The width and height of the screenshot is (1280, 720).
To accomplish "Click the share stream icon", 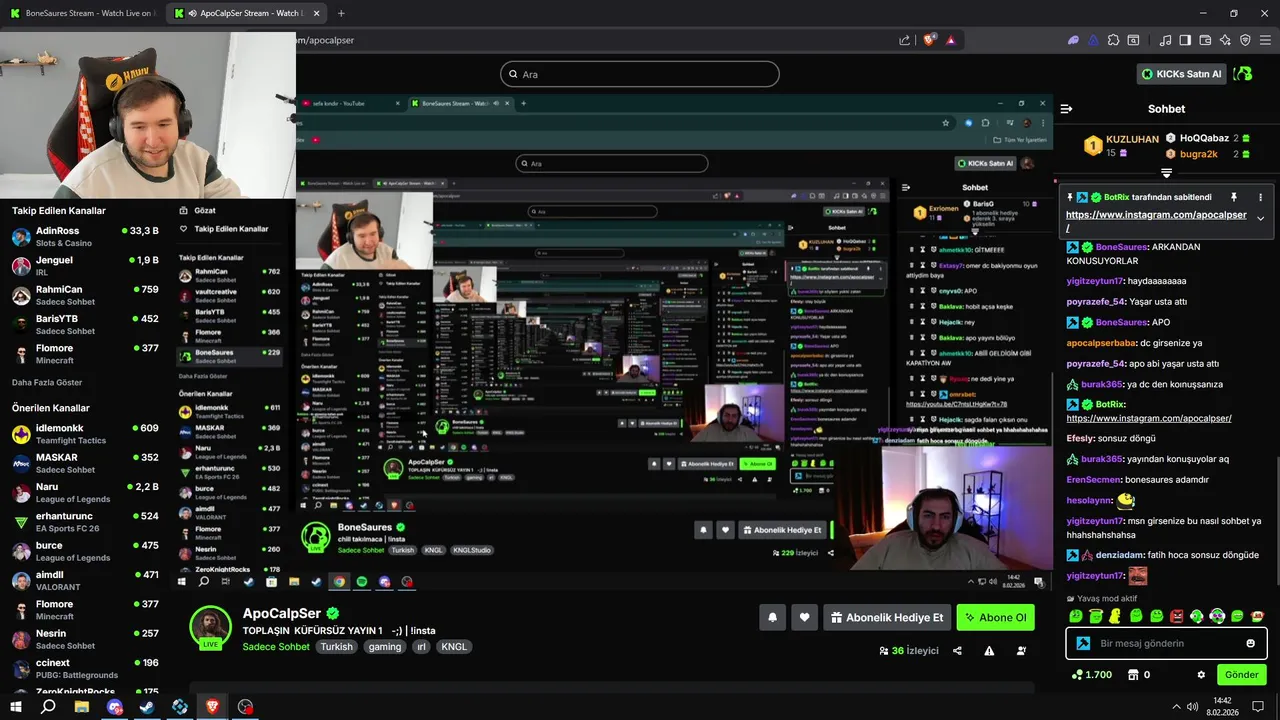I will click(957, 650).
